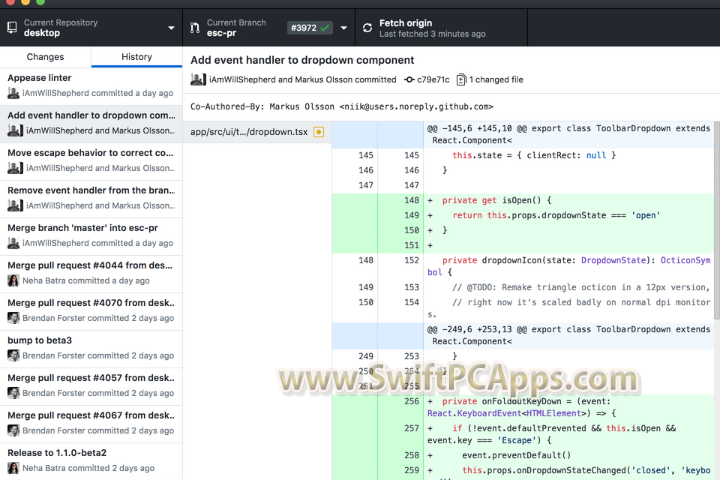Select the 'Merge pull request #4070 from desk..' commit
The height and width of the screenshot is (480, 720).
pos(91,311)
